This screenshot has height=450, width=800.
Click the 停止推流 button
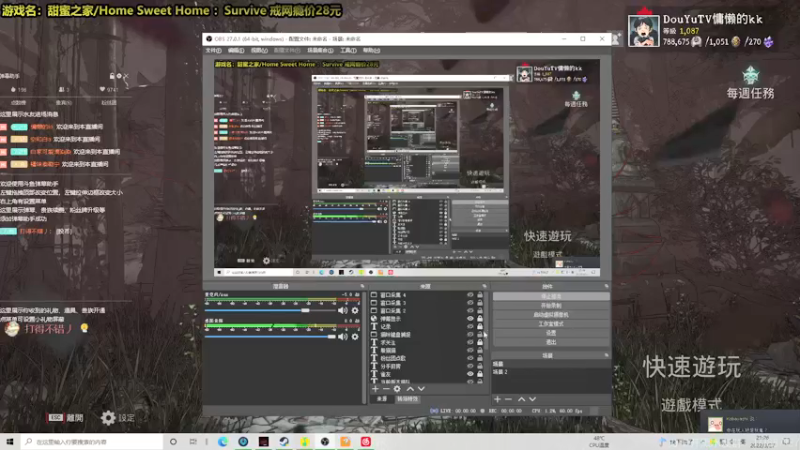click(551, 296)
